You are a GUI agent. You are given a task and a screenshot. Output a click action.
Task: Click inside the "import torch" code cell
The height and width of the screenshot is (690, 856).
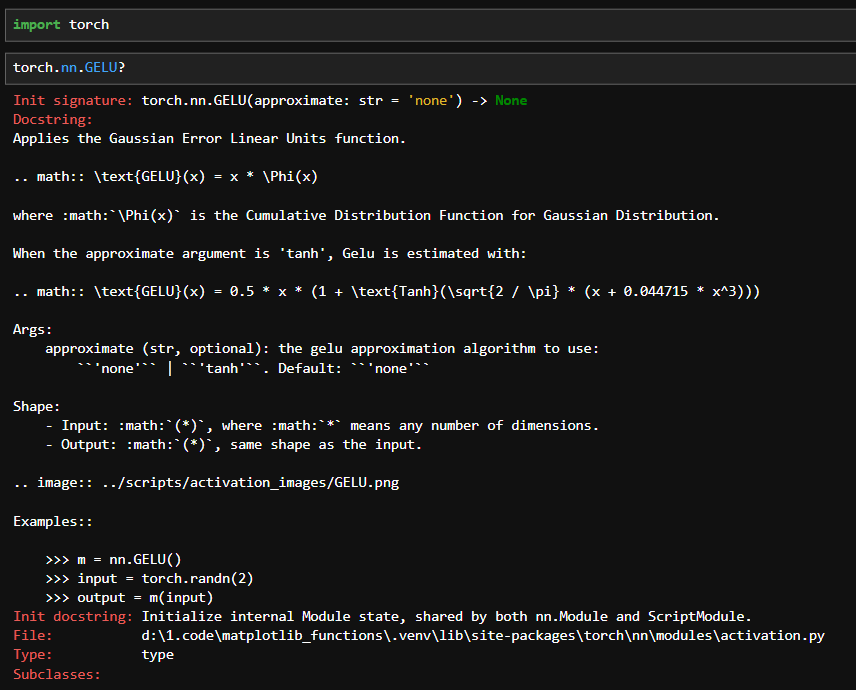[x=400, y=24]
